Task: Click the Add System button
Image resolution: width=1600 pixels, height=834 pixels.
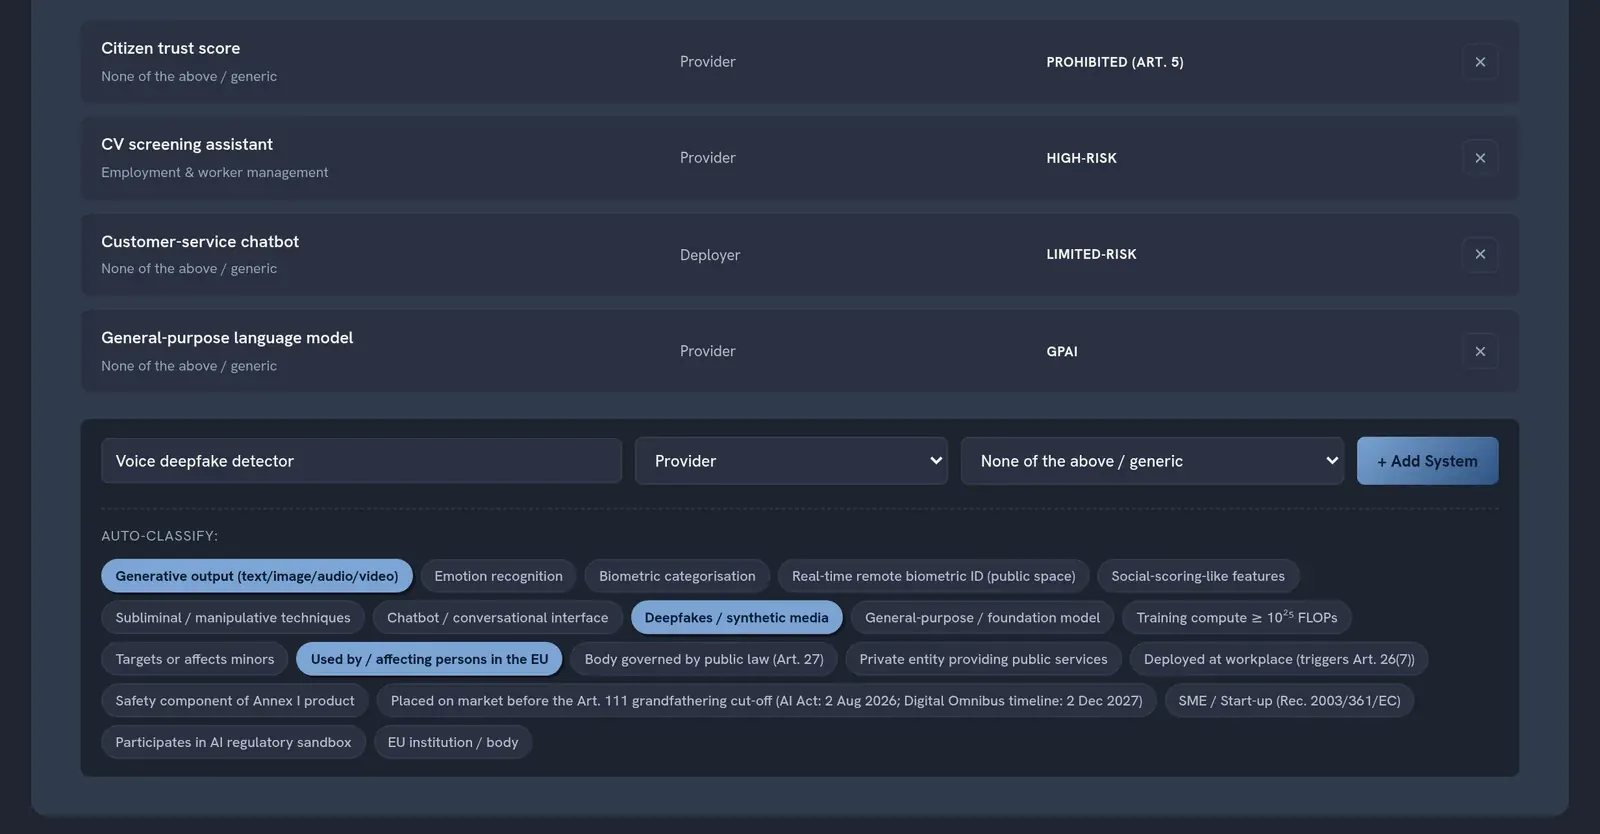Action: pyautogui.click(x=1427, y=461)
